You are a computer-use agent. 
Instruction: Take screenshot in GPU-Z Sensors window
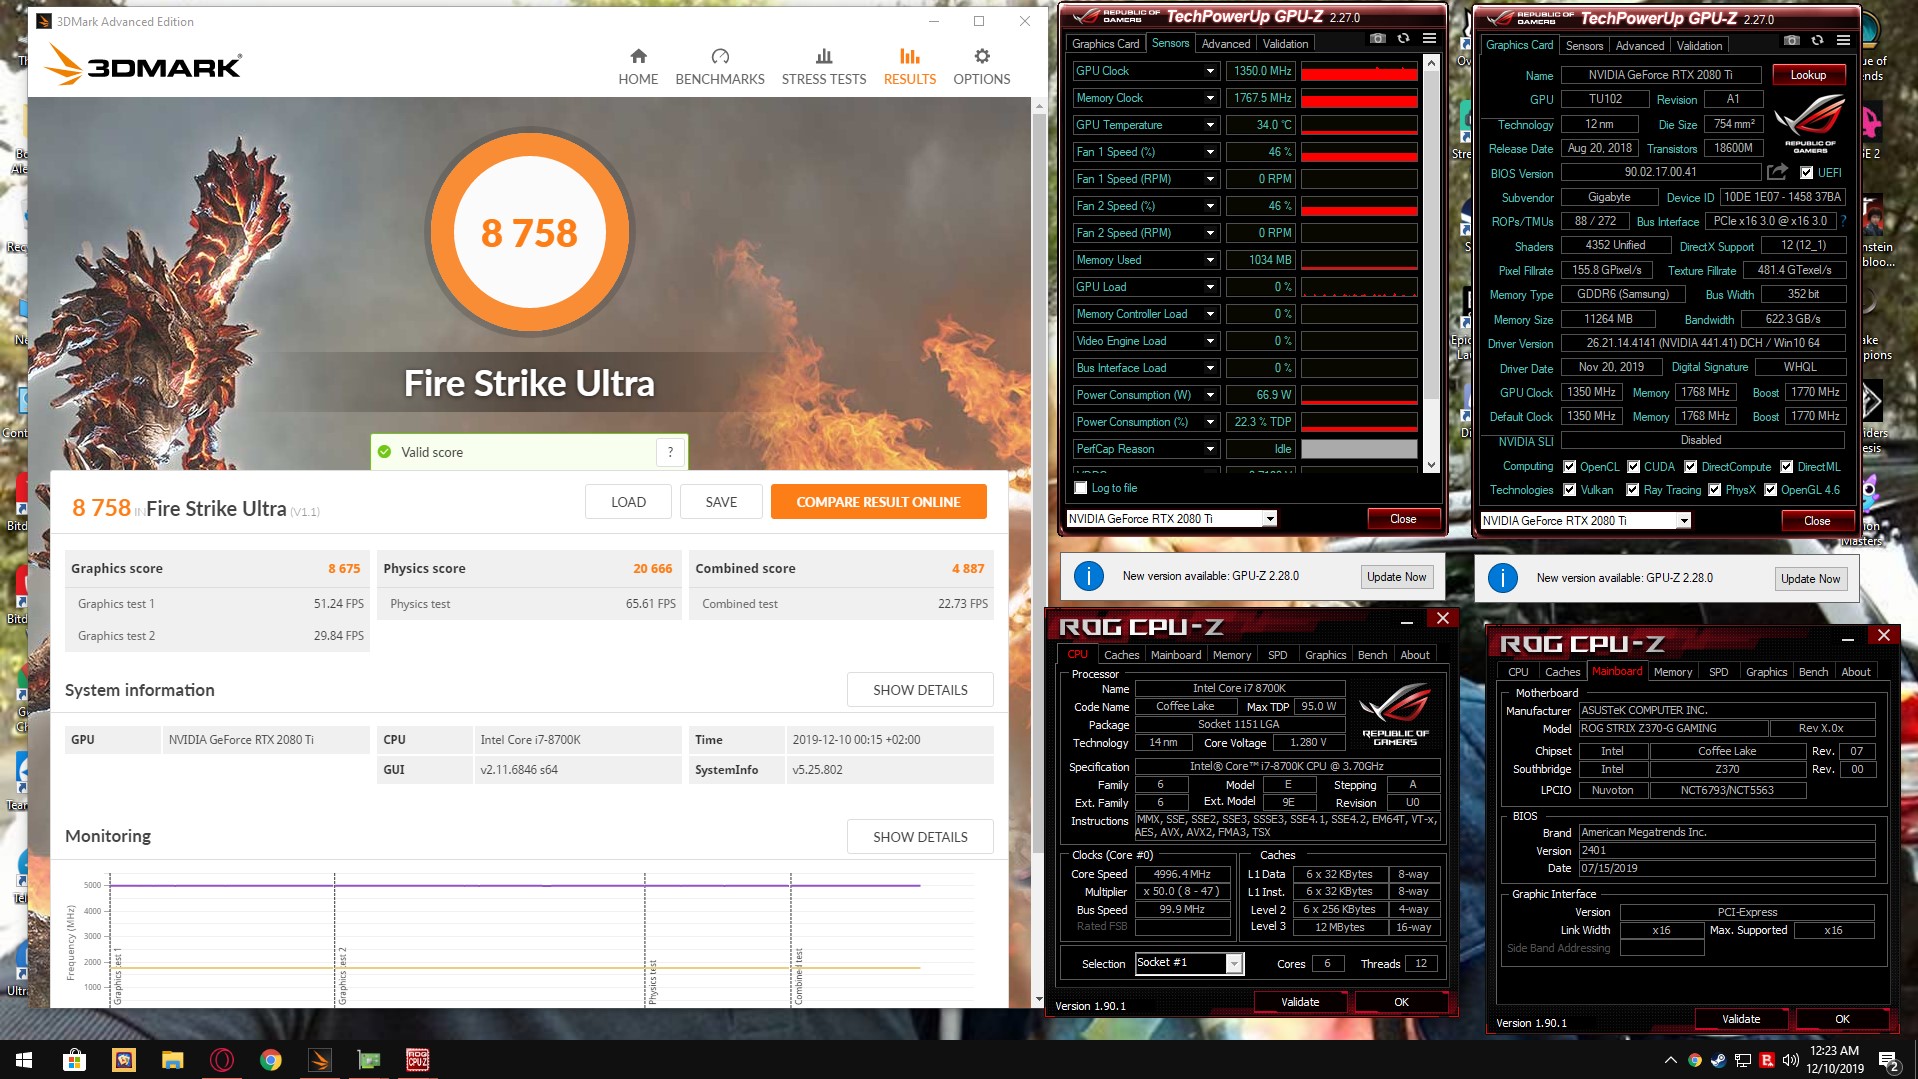[x=1378, y=39]
